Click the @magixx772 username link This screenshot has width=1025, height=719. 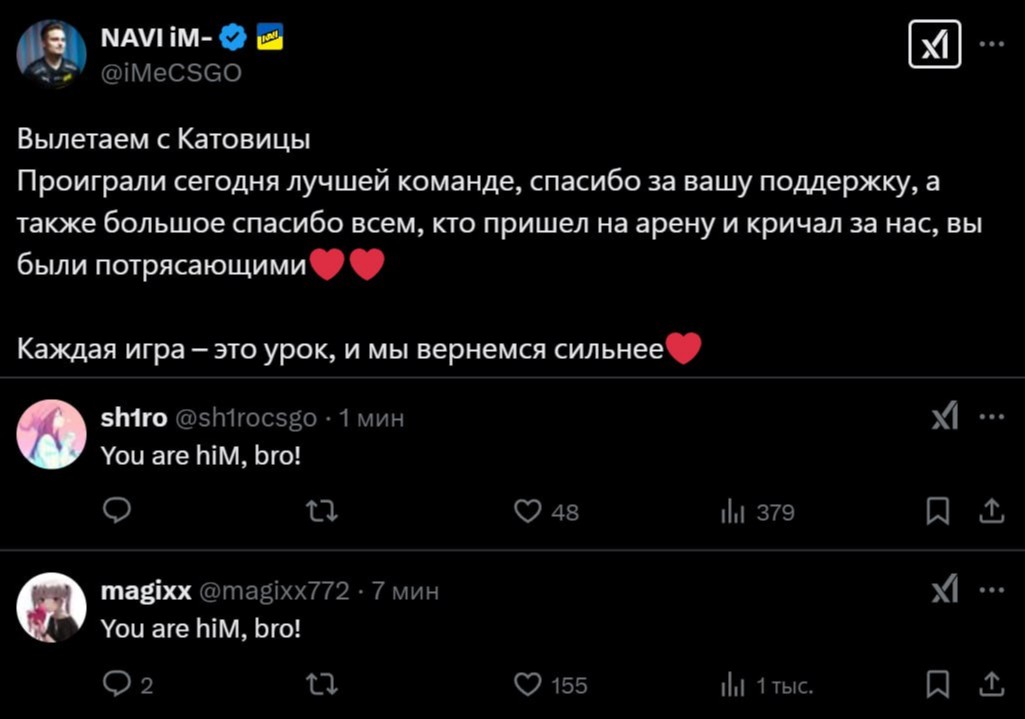pos(275,591)
